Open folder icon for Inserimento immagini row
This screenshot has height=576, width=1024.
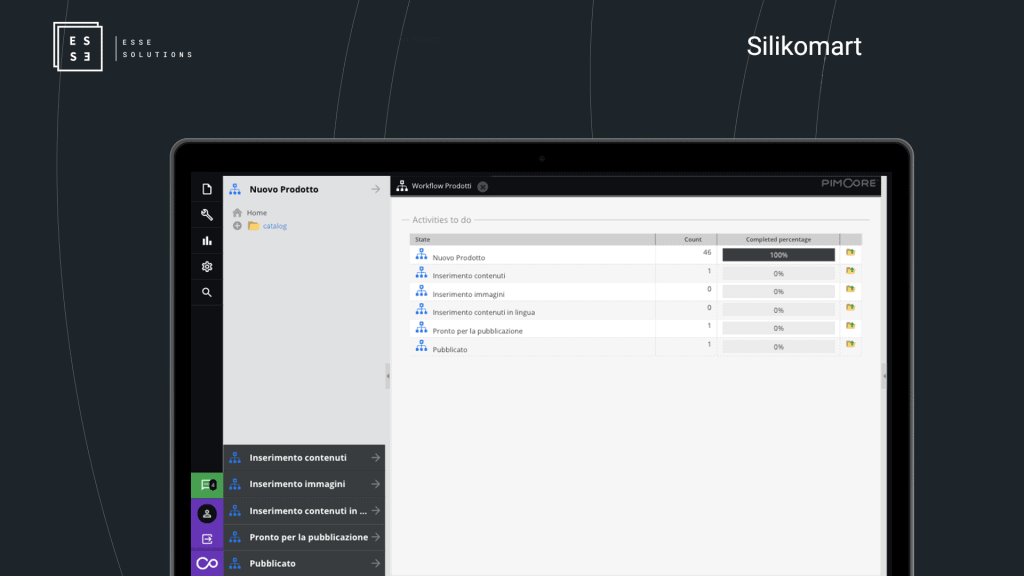pos(850,289)
